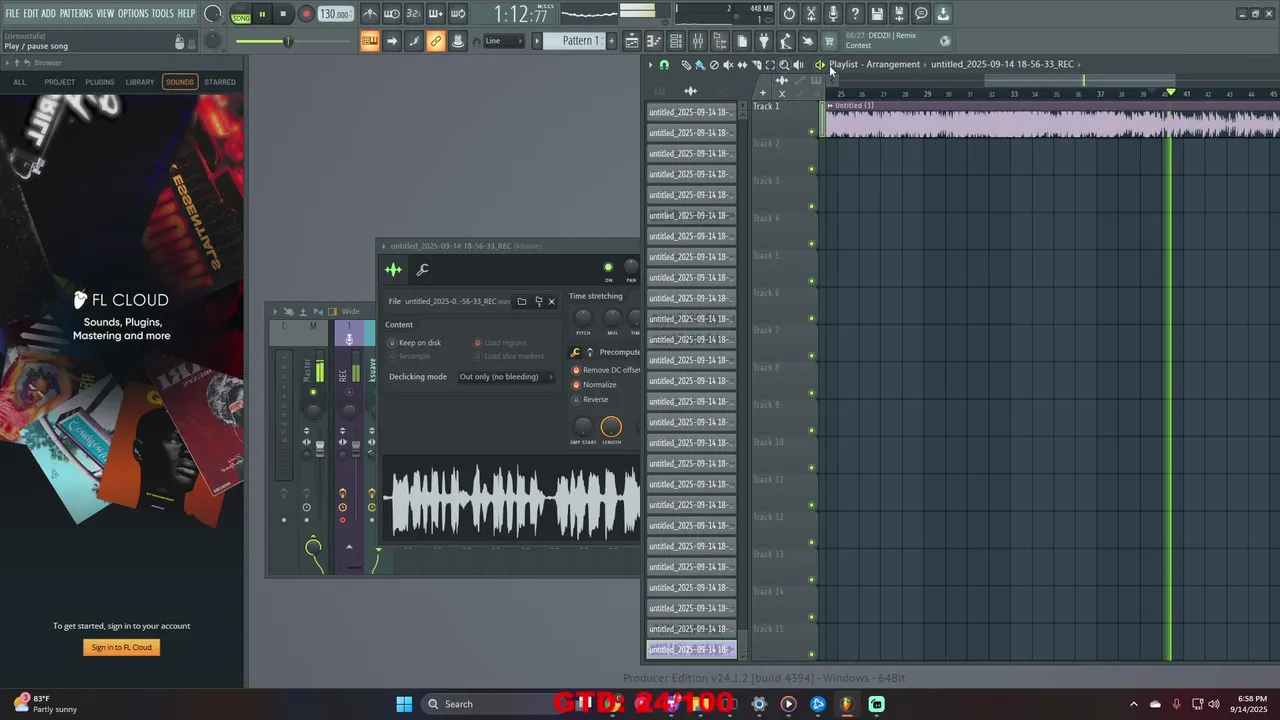Click the sampler waveform preview
1280x720 pixels.
[512, 500]
